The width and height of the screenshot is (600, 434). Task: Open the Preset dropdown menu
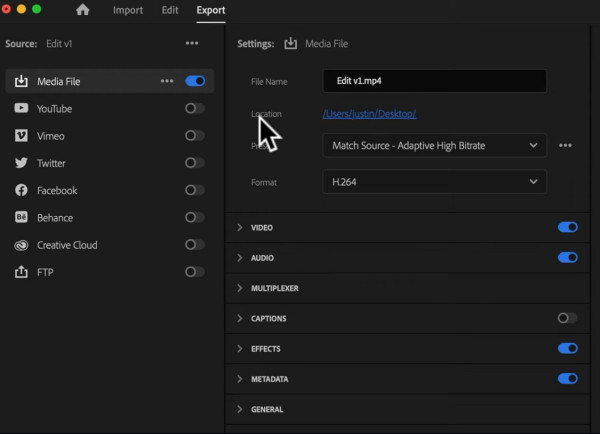coord(434,145)
